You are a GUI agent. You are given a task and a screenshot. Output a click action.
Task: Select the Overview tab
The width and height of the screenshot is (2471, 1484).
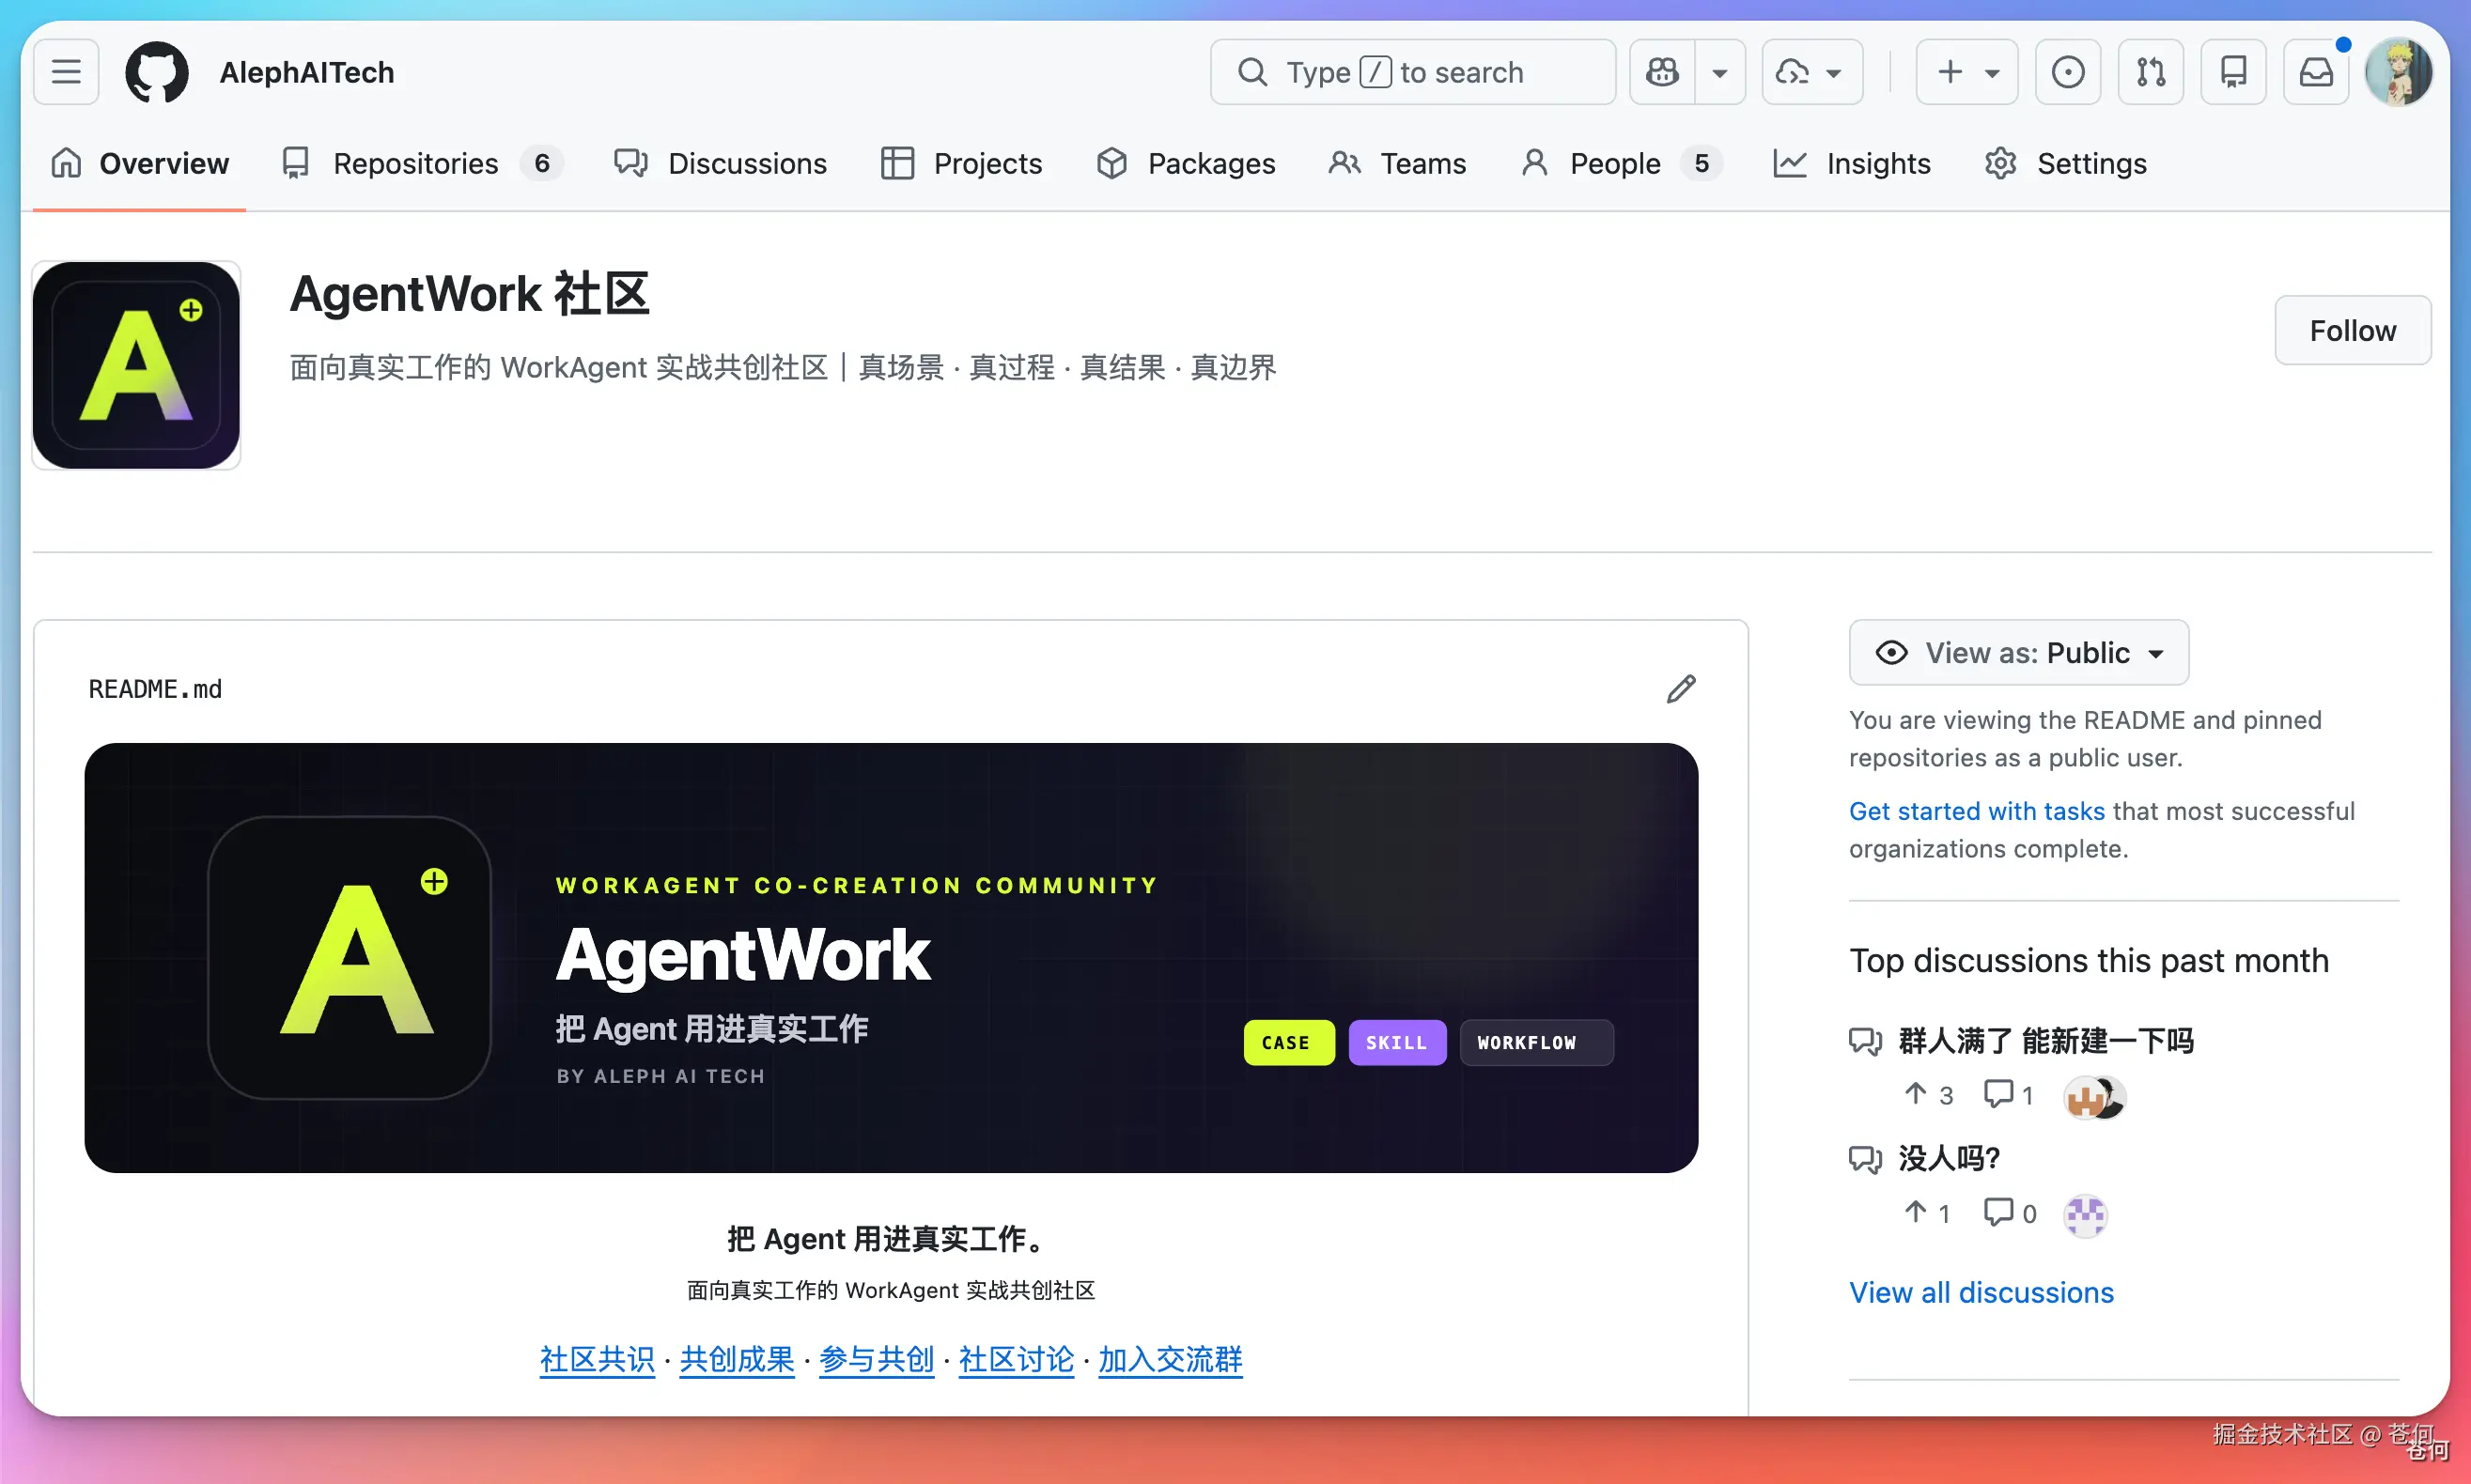(x=140, y=163)
